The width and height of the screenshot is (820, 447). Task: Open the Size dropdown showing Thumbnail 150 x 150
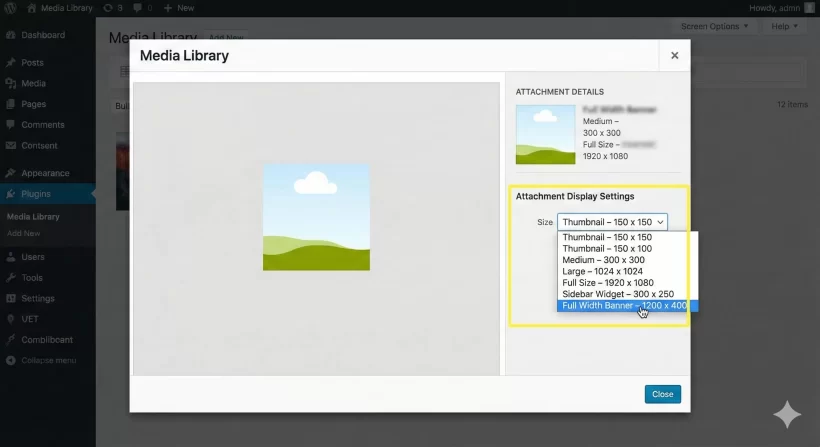[612, 222]
